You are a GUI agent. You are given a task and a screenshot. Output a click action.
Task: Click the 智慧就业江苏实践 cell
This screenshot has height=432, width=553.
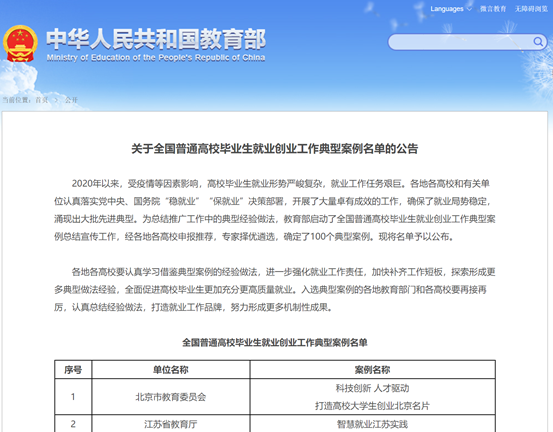(372, 424)
